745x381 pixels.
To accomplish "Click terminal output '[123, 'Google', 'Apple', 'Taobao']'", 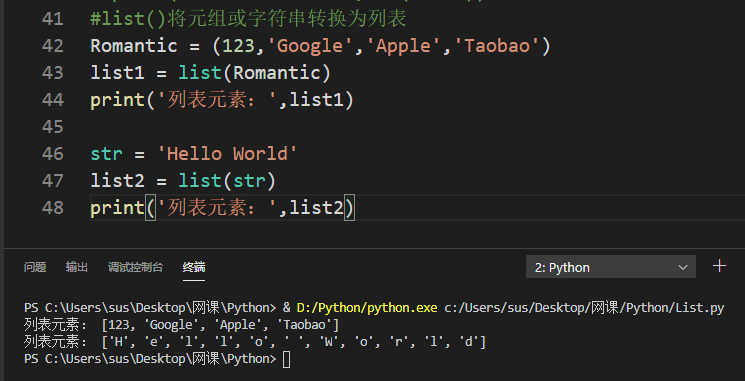I will (x=220, y=325).
